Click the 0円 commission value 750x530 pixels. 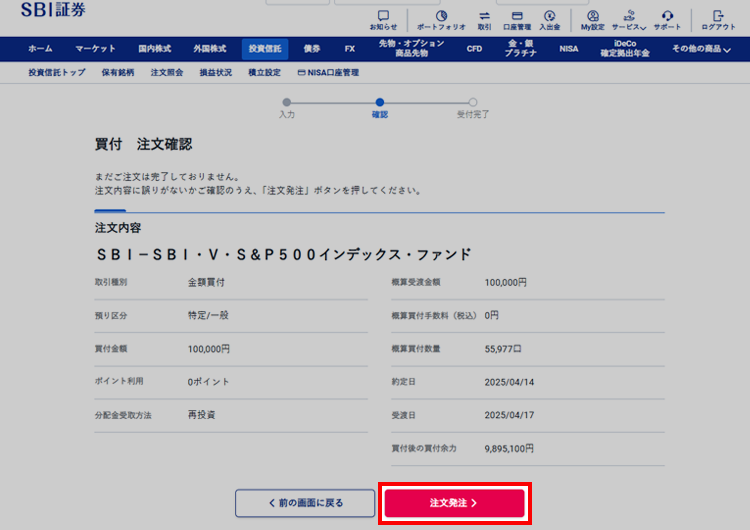point(491,315)
